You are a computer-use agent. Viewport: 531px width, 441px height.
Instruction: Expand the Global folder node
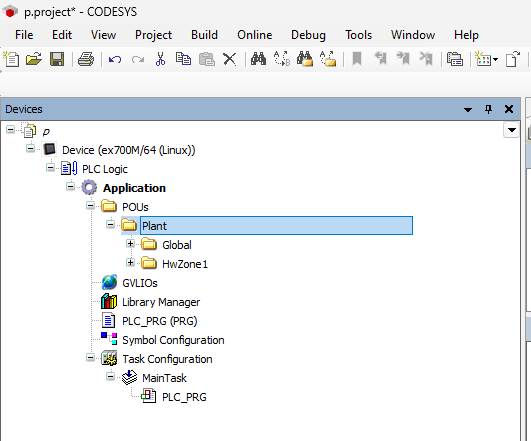(130, 244)
